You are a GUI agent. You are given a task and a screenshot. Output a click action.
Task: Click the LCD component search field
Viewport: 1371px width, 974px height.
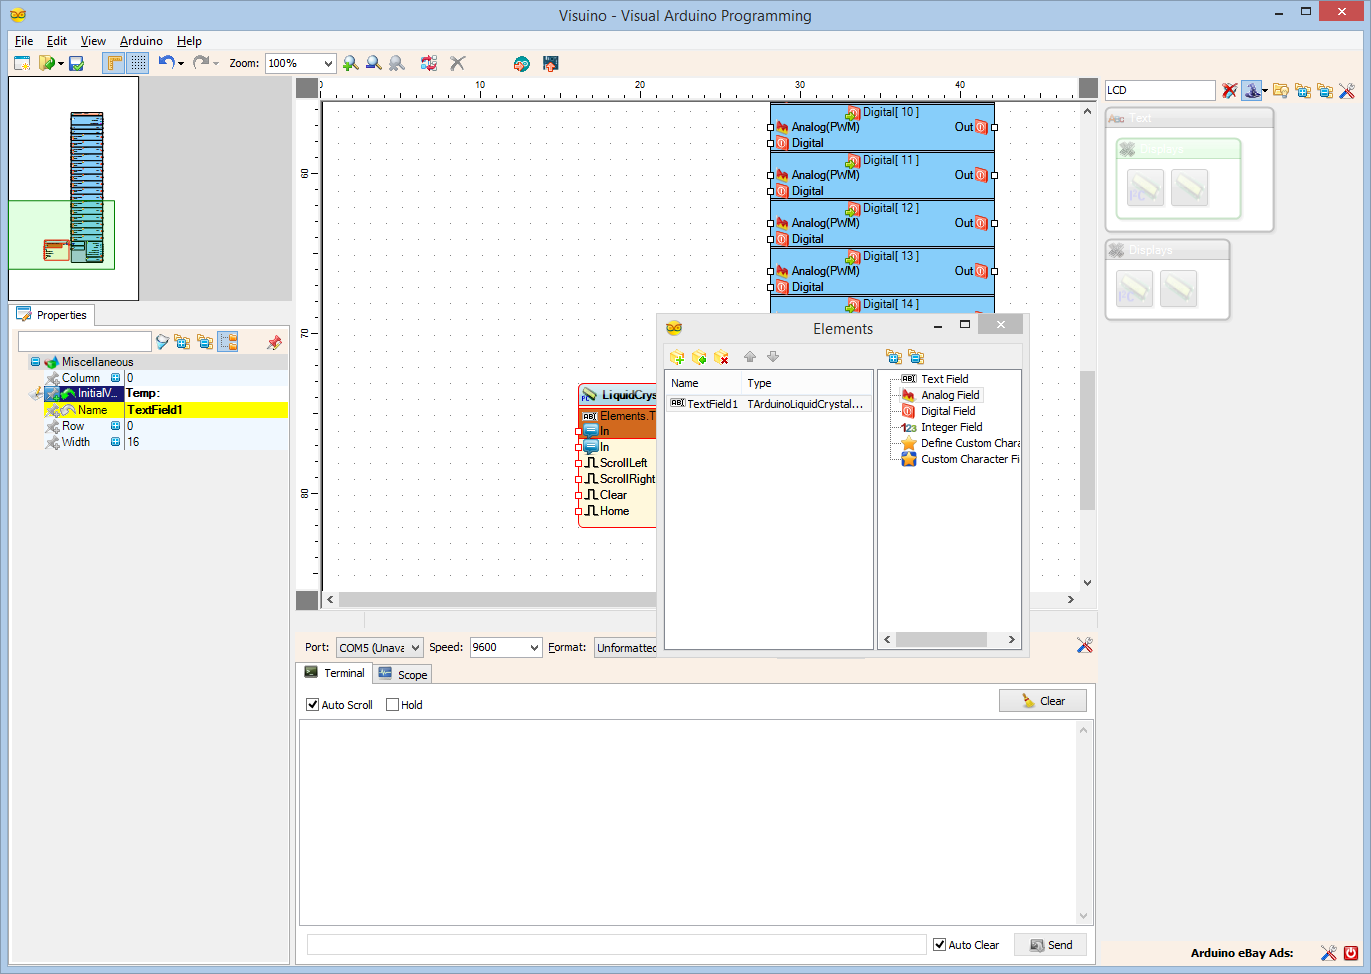tap(1160, 90)
